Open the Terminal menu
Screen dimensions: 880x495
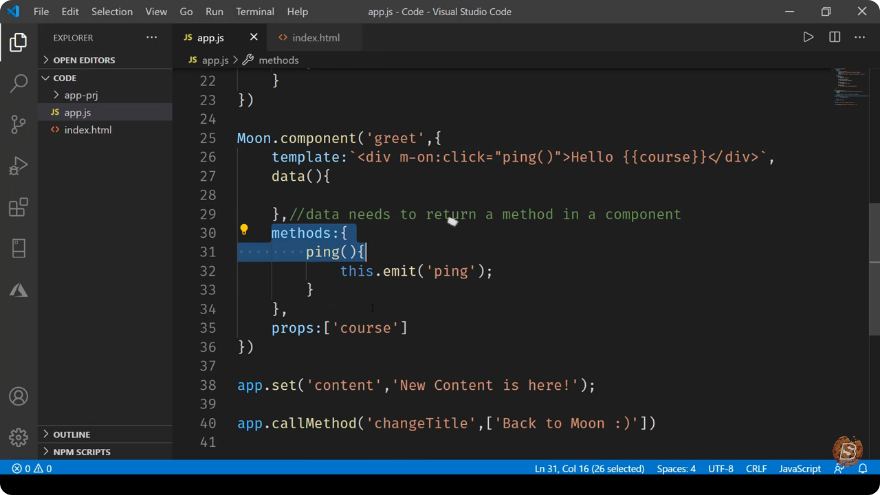coord(255,11)
